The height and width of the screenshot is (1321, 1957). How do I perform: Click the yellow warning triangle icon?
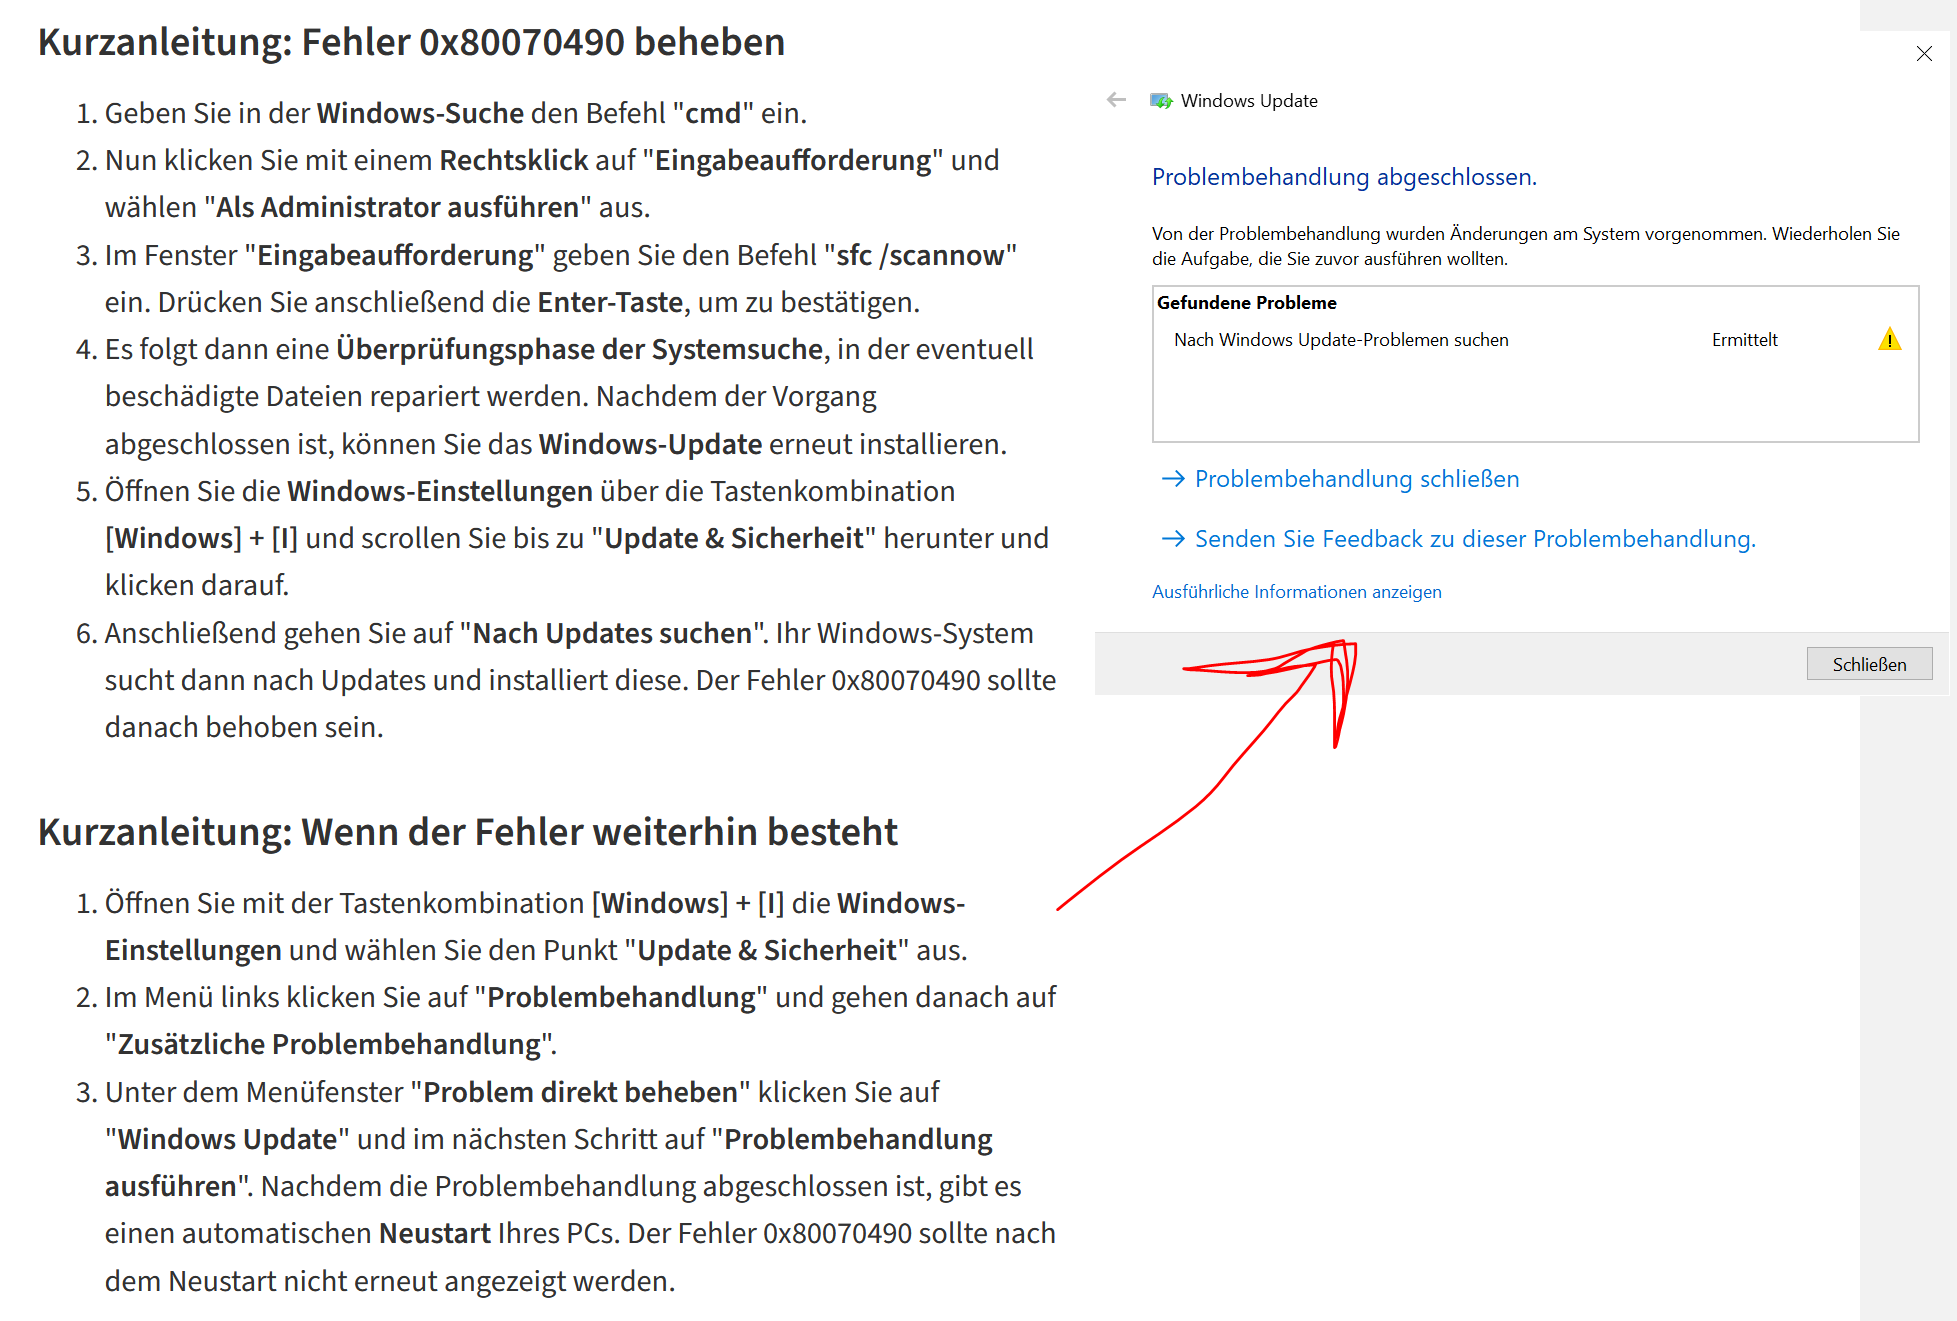coord(1889,340)
